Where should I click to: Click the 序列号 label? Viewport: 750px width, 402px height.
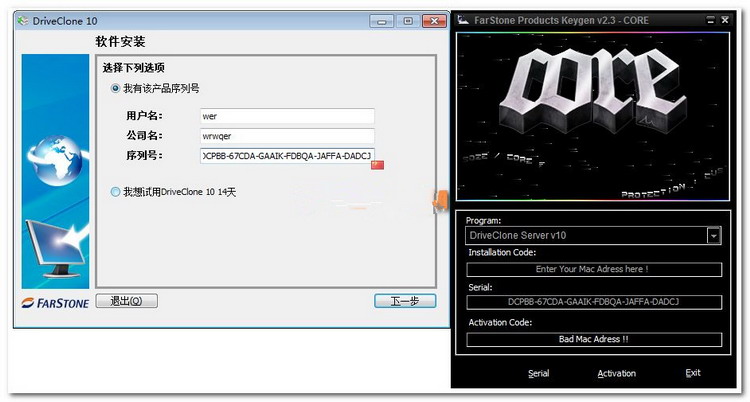(x=144, y=155)
